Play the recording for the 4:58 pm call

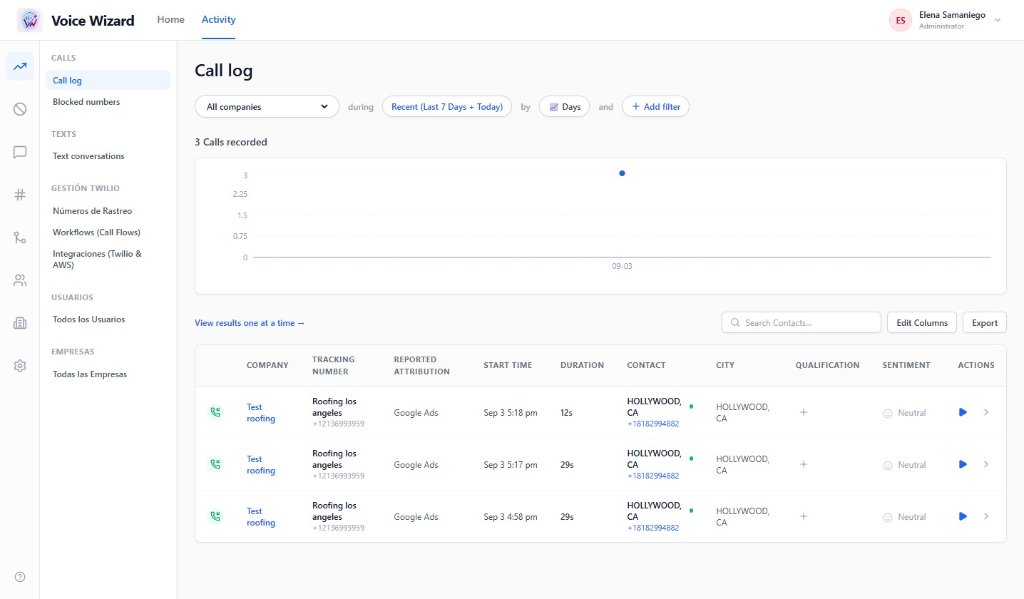point(963,516)
